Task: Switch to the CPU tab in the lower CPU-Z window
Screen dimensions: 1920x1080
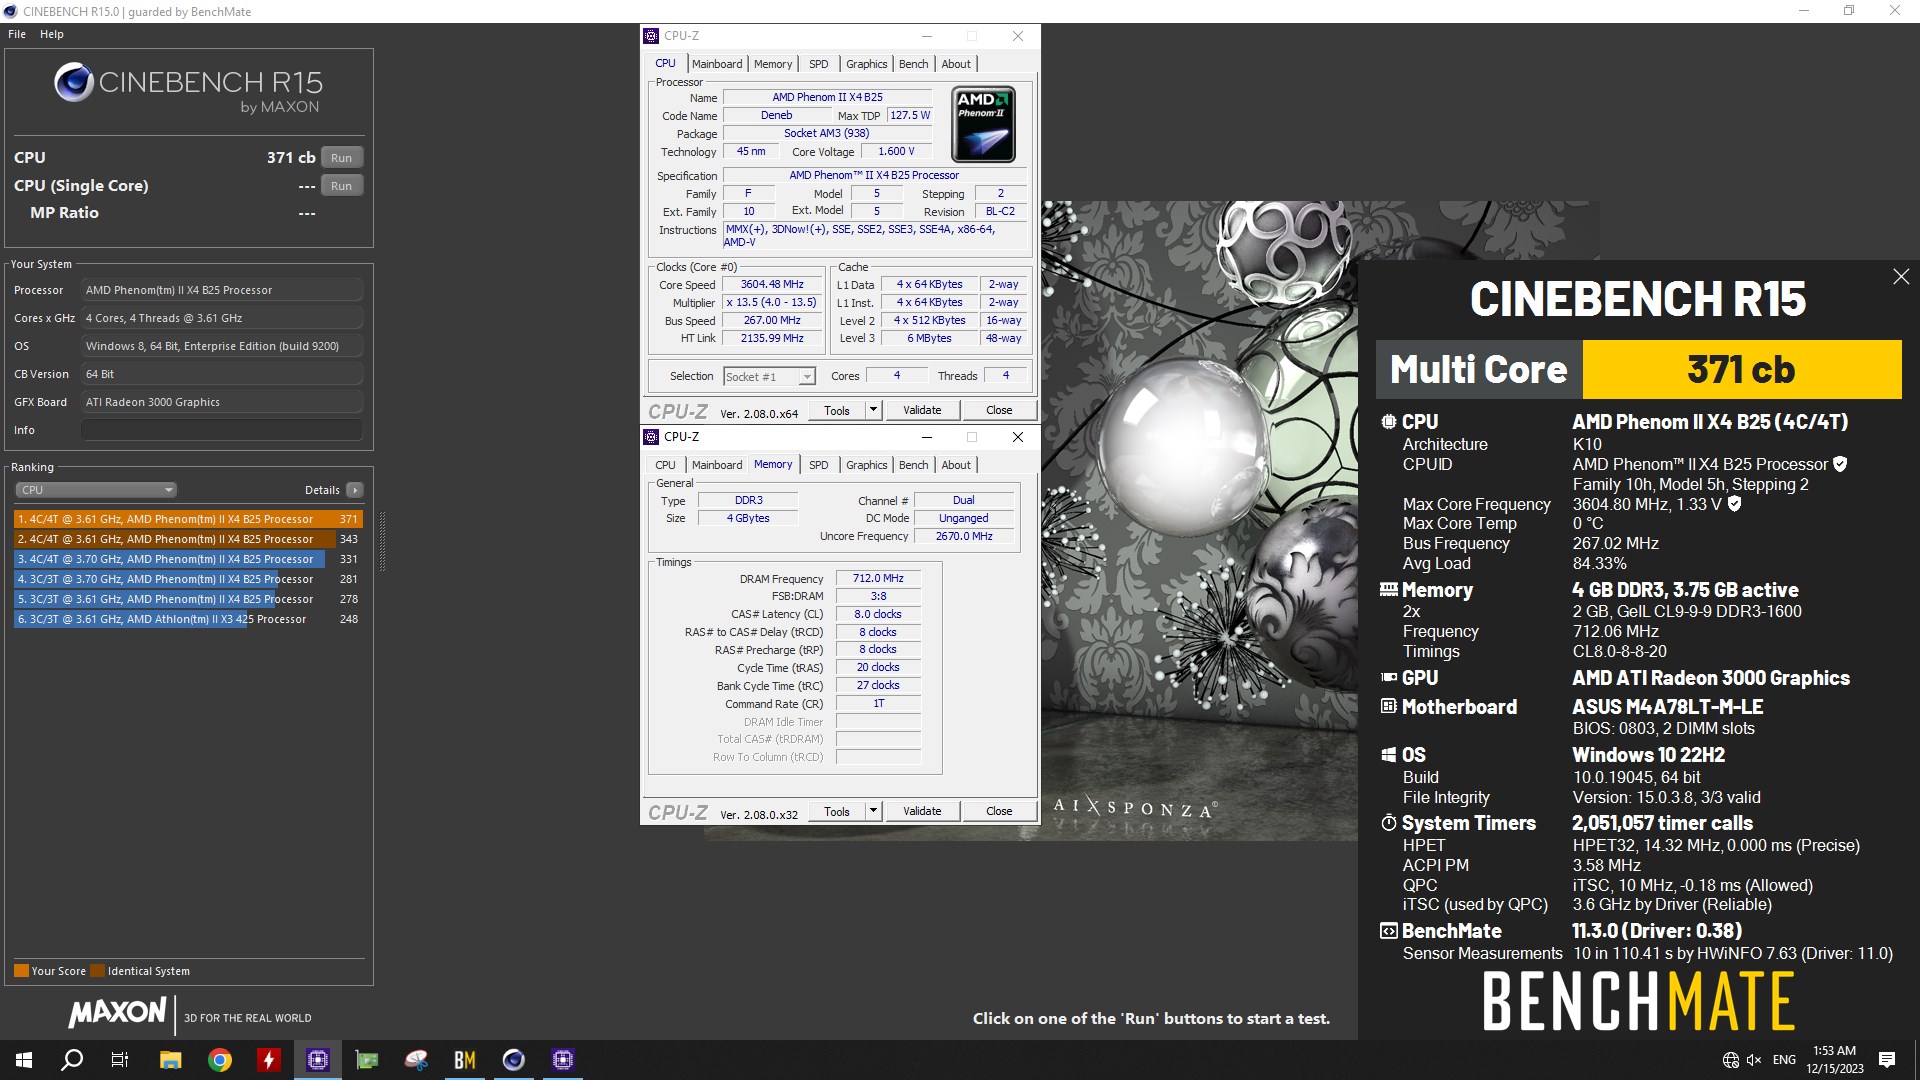Action: tap(665, 465)
